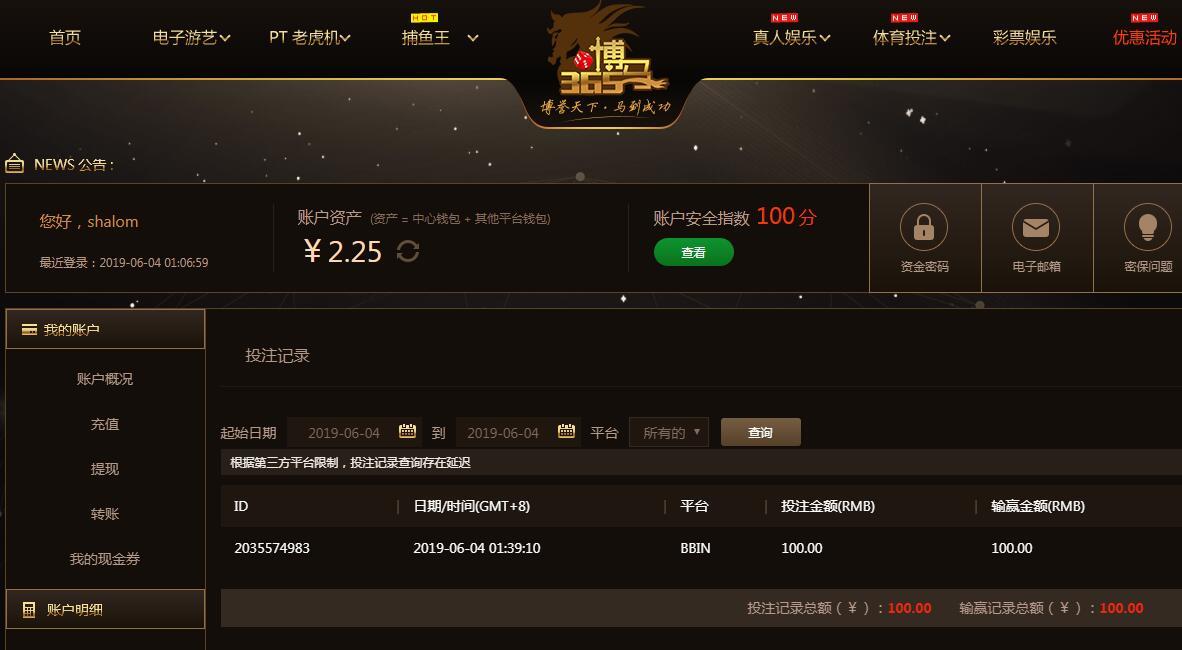
Task: Click the green 查看 button
Action: (x=694, y=252)
